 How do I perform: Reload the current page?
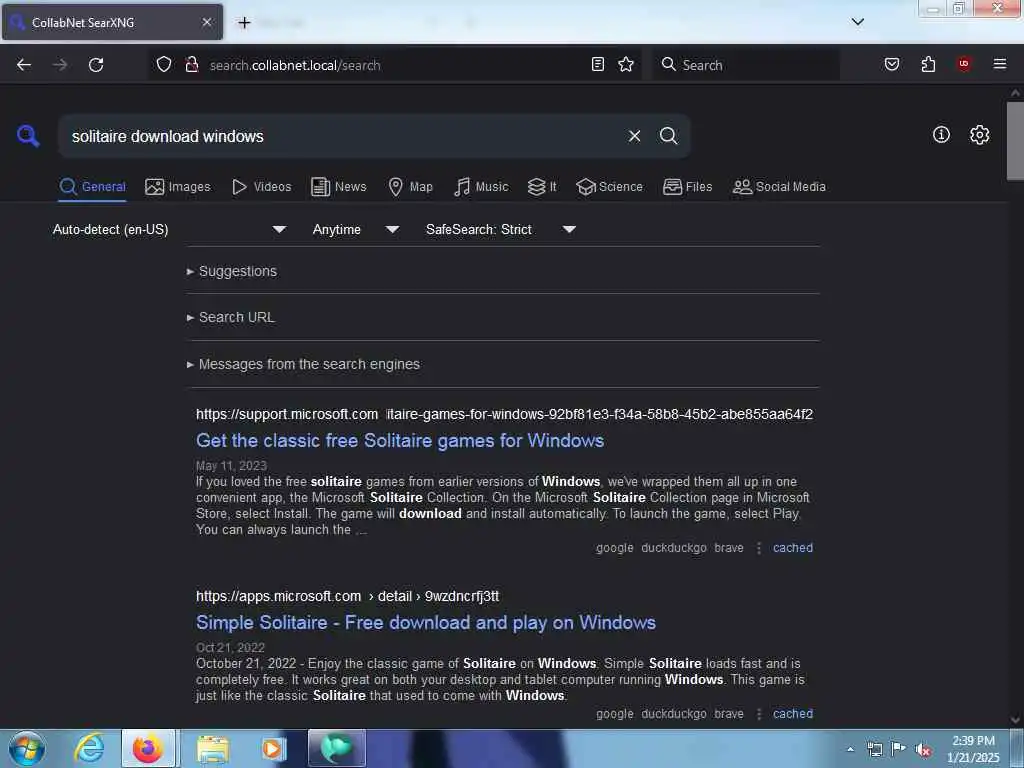[96, 65]
